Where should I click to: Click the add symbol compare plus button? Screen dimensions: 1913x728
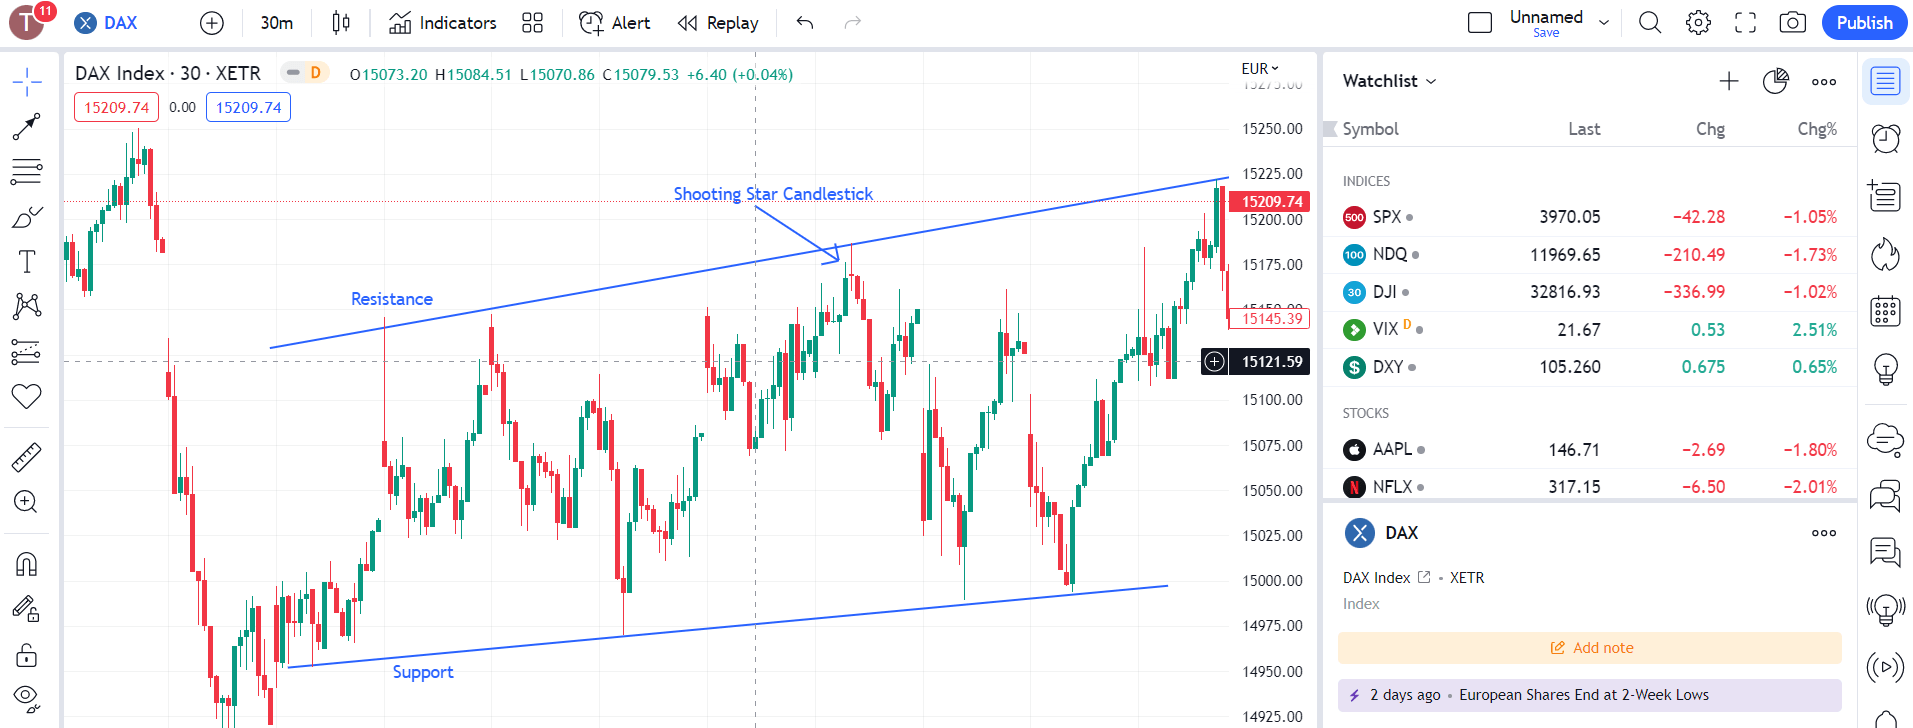coord(212,23)
